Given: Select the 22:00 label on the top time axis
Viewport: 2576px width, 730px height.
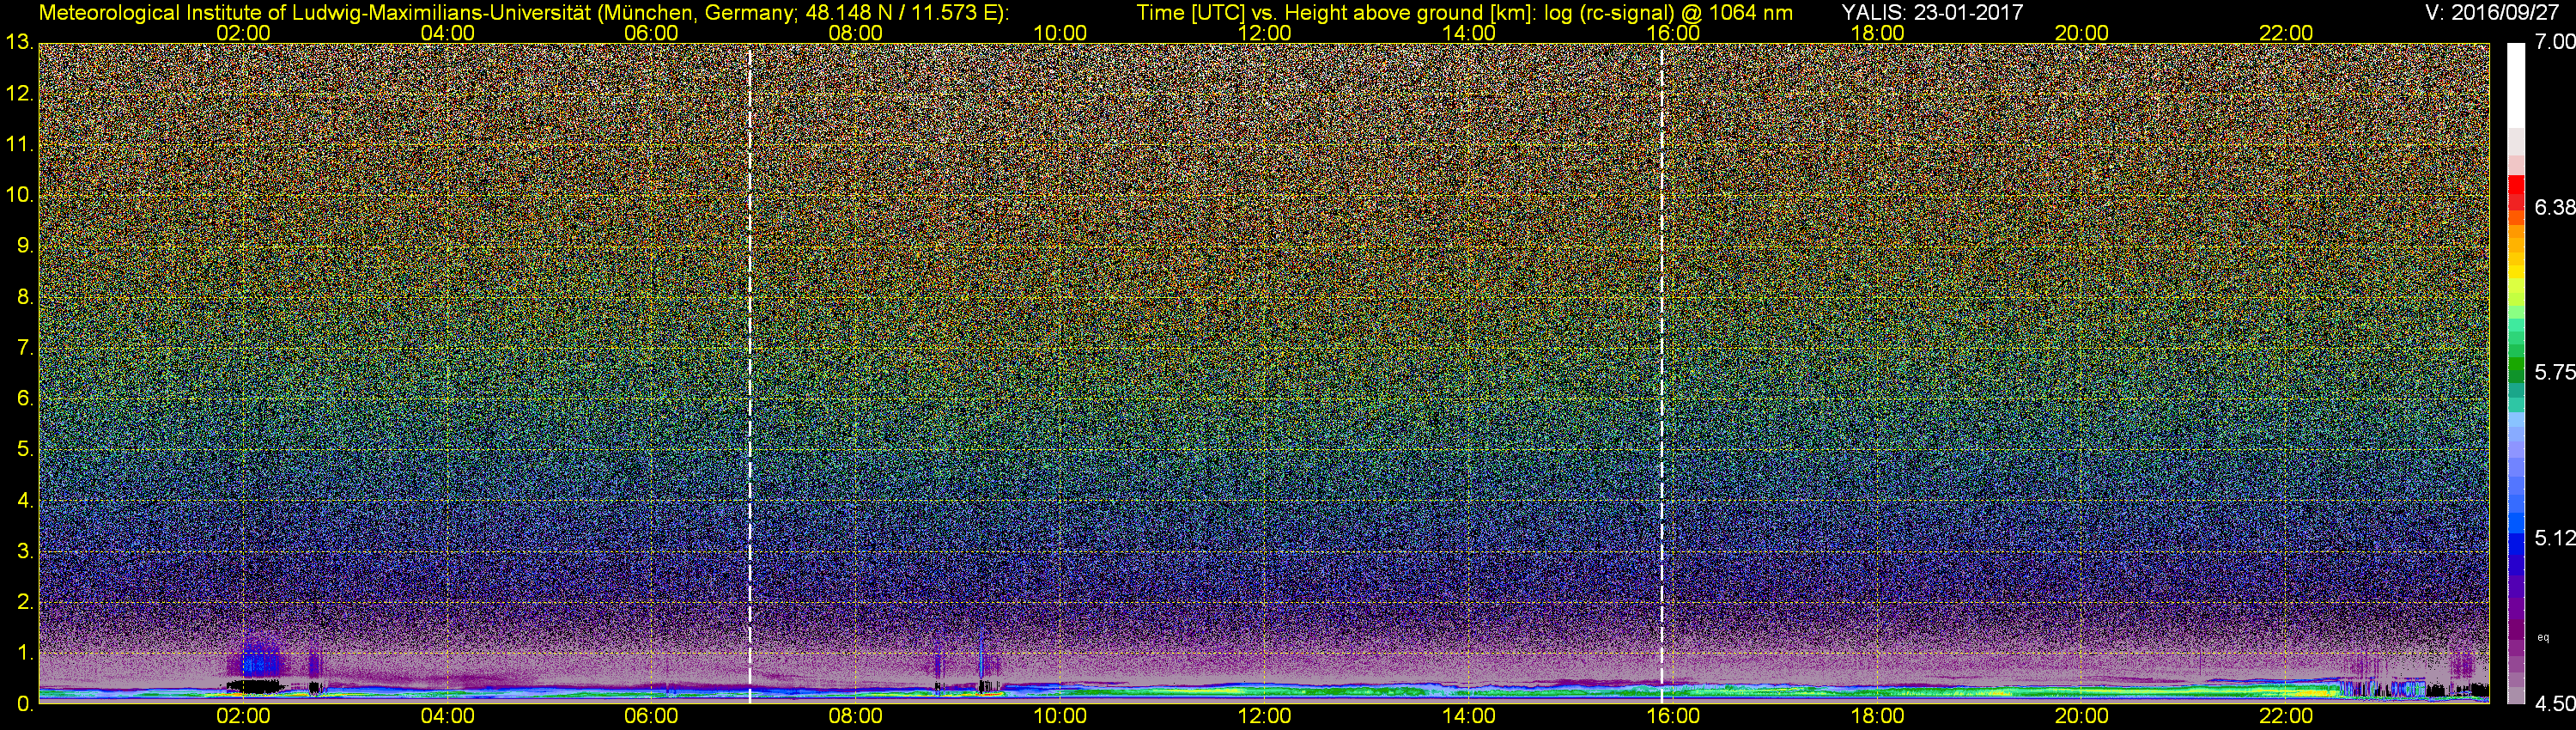Looking at the screenshot, I should (2286, 33).
